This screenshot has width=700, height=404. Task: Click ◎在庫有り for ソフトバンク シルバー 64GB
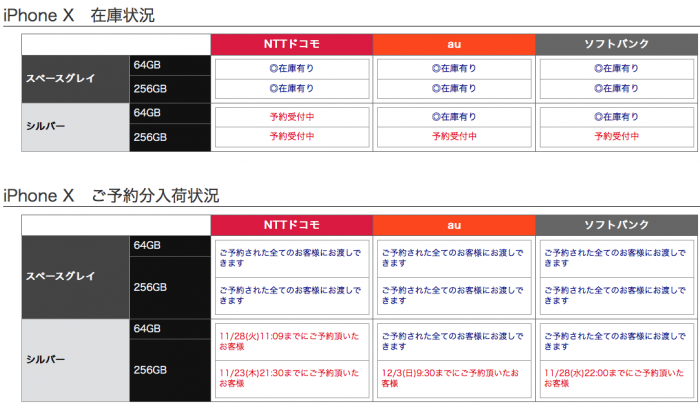pos(617,117)
